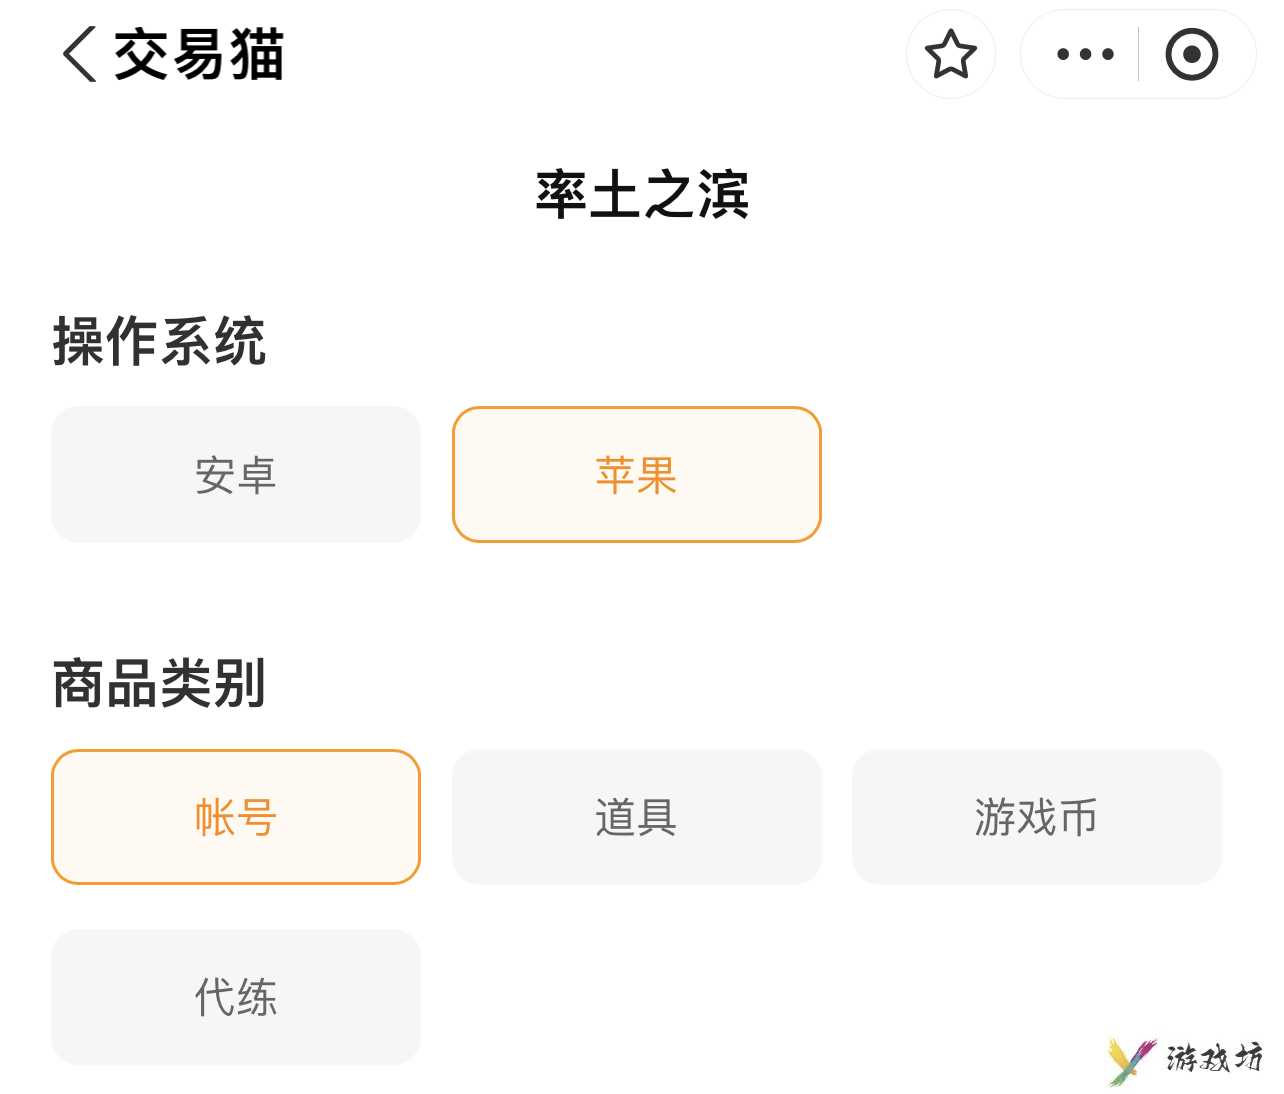Choose the 代练 category option
1284x1094 pixels.
click(x=236, y=997)
